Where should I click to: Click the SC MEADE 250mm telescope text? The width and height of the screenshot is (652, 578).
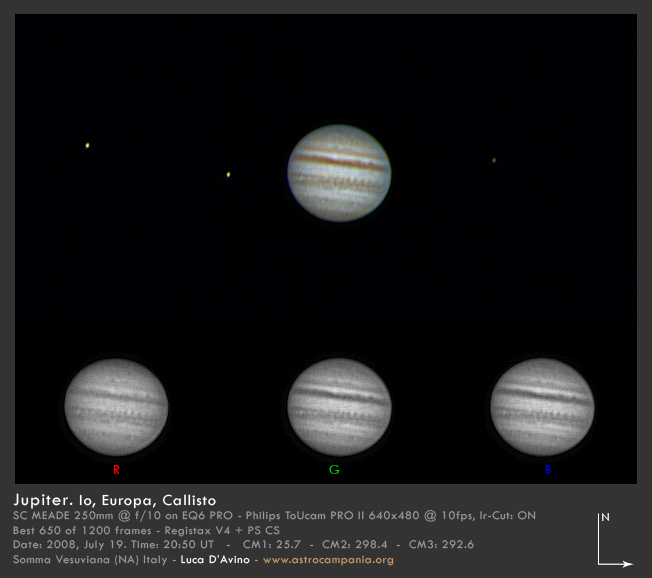(x=63, y=516)
